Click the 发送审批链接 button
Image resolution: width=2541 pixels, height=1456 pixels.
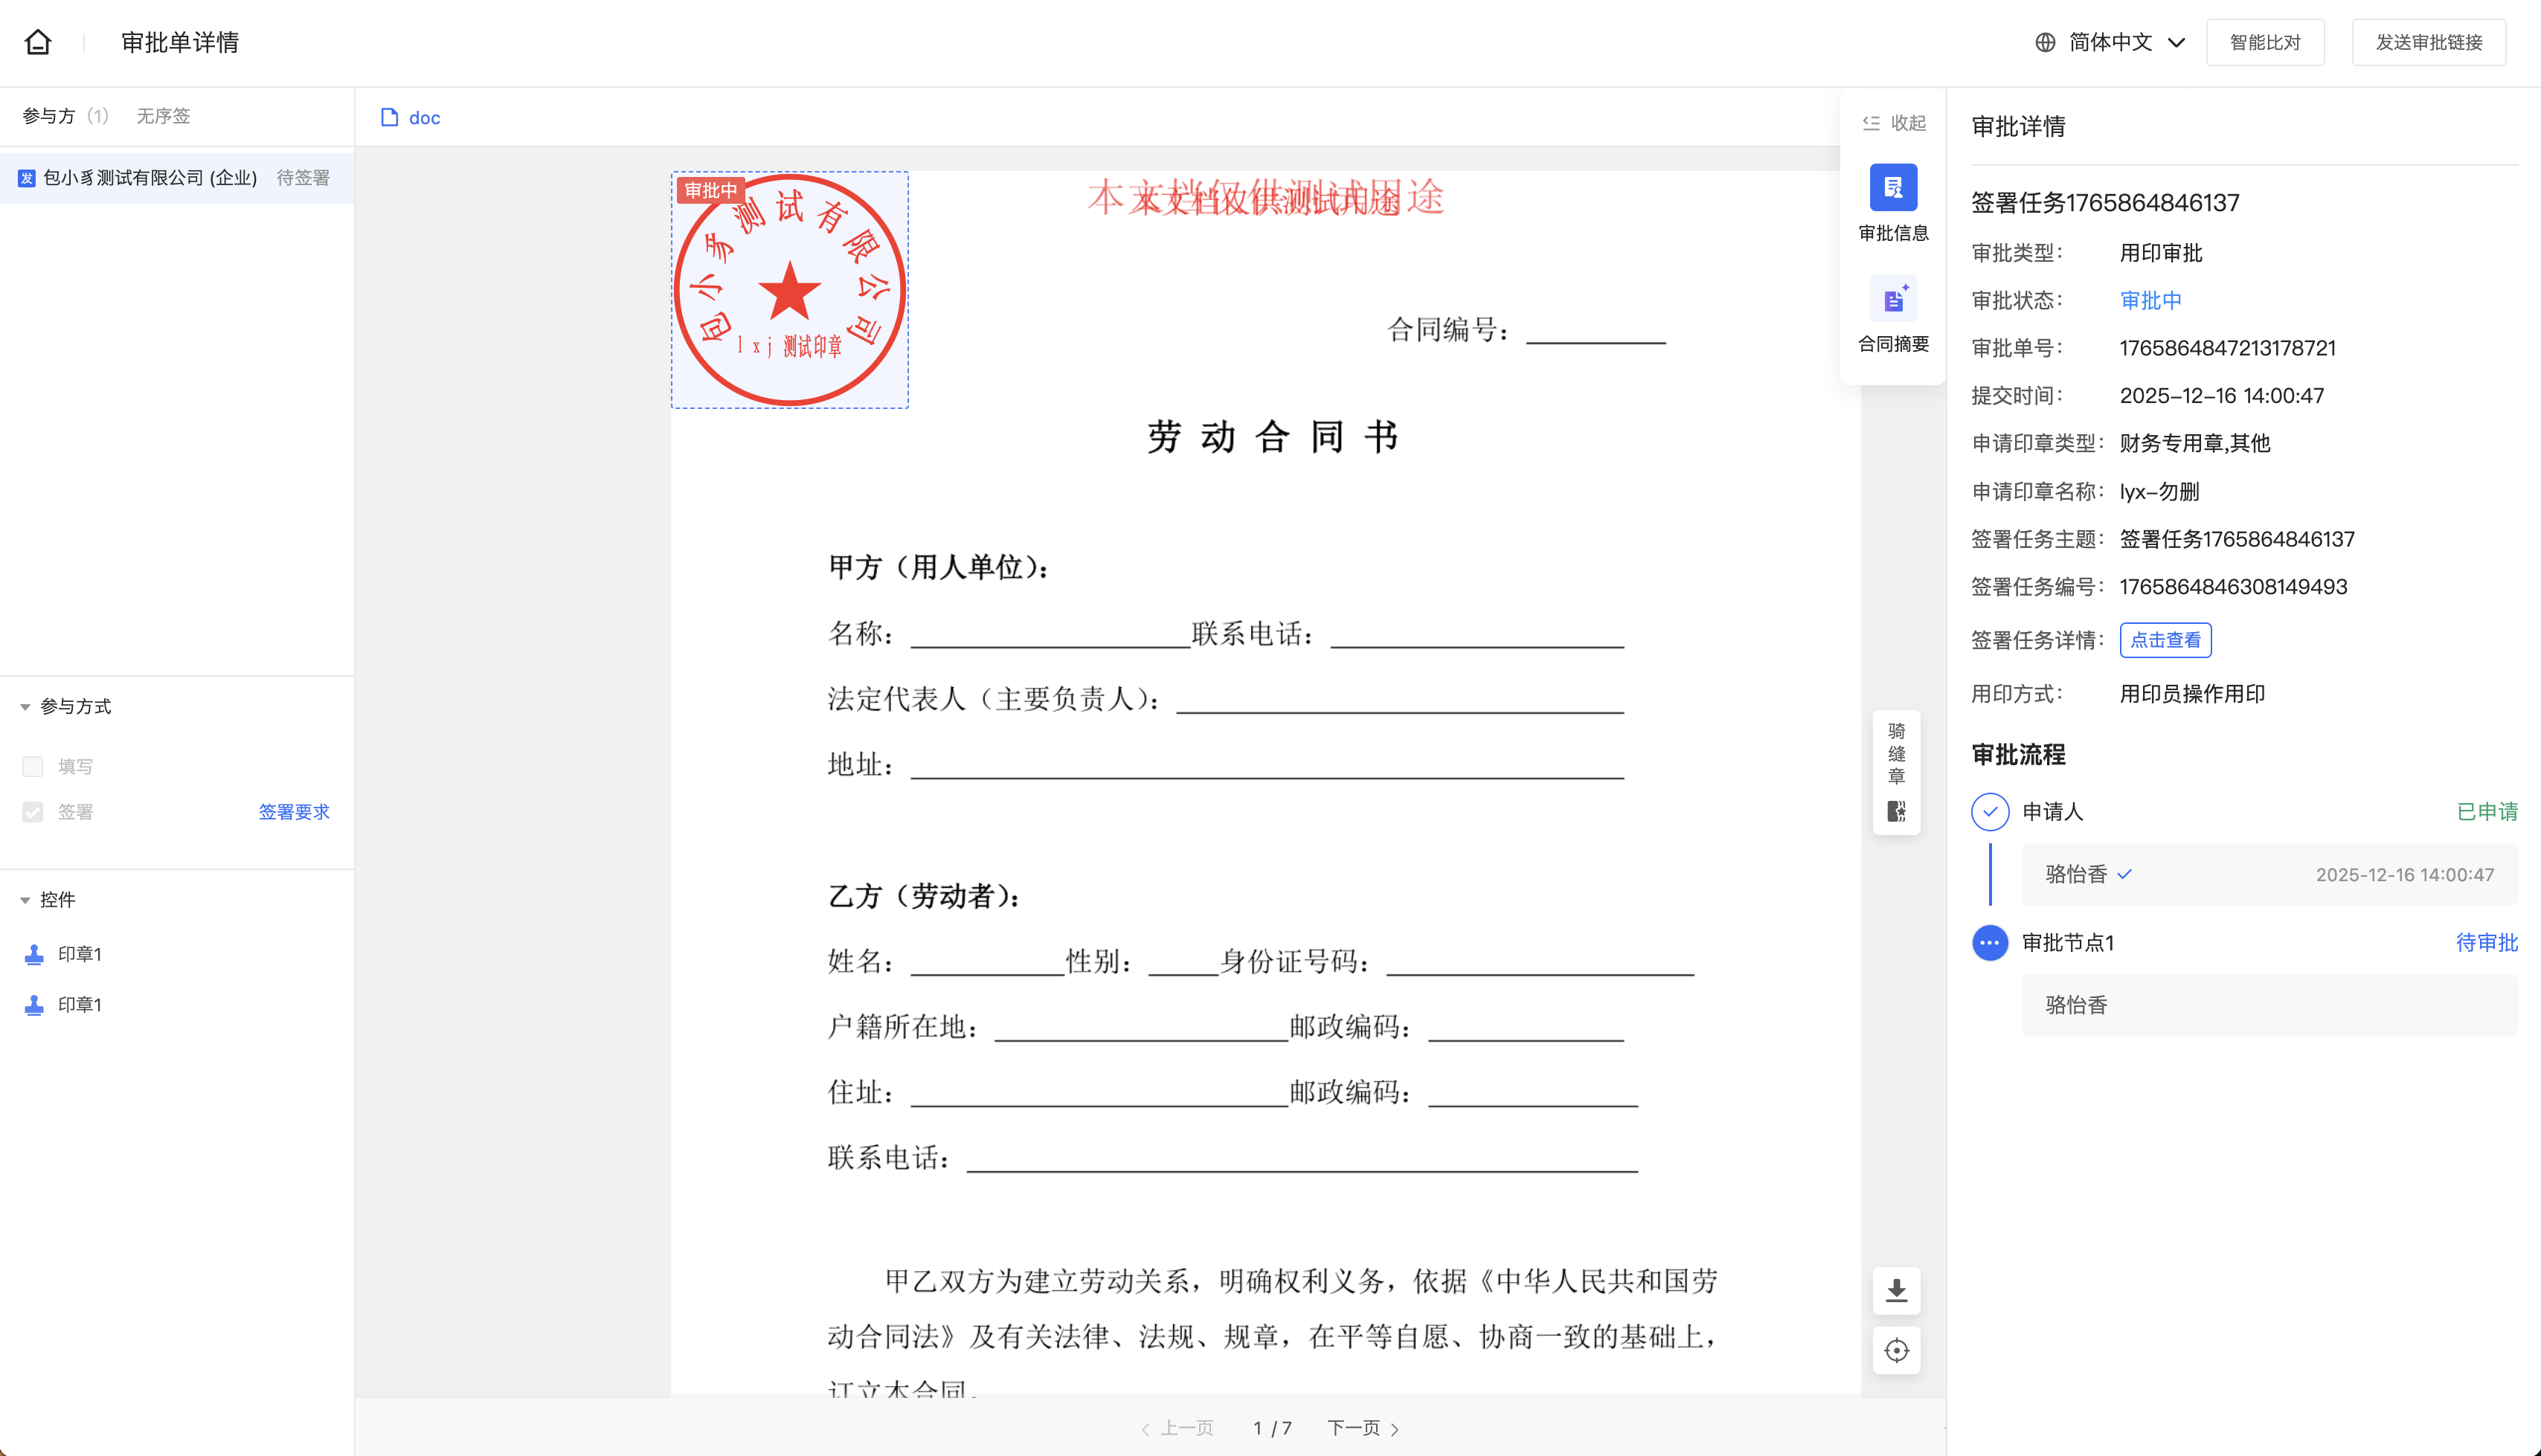2428,42
